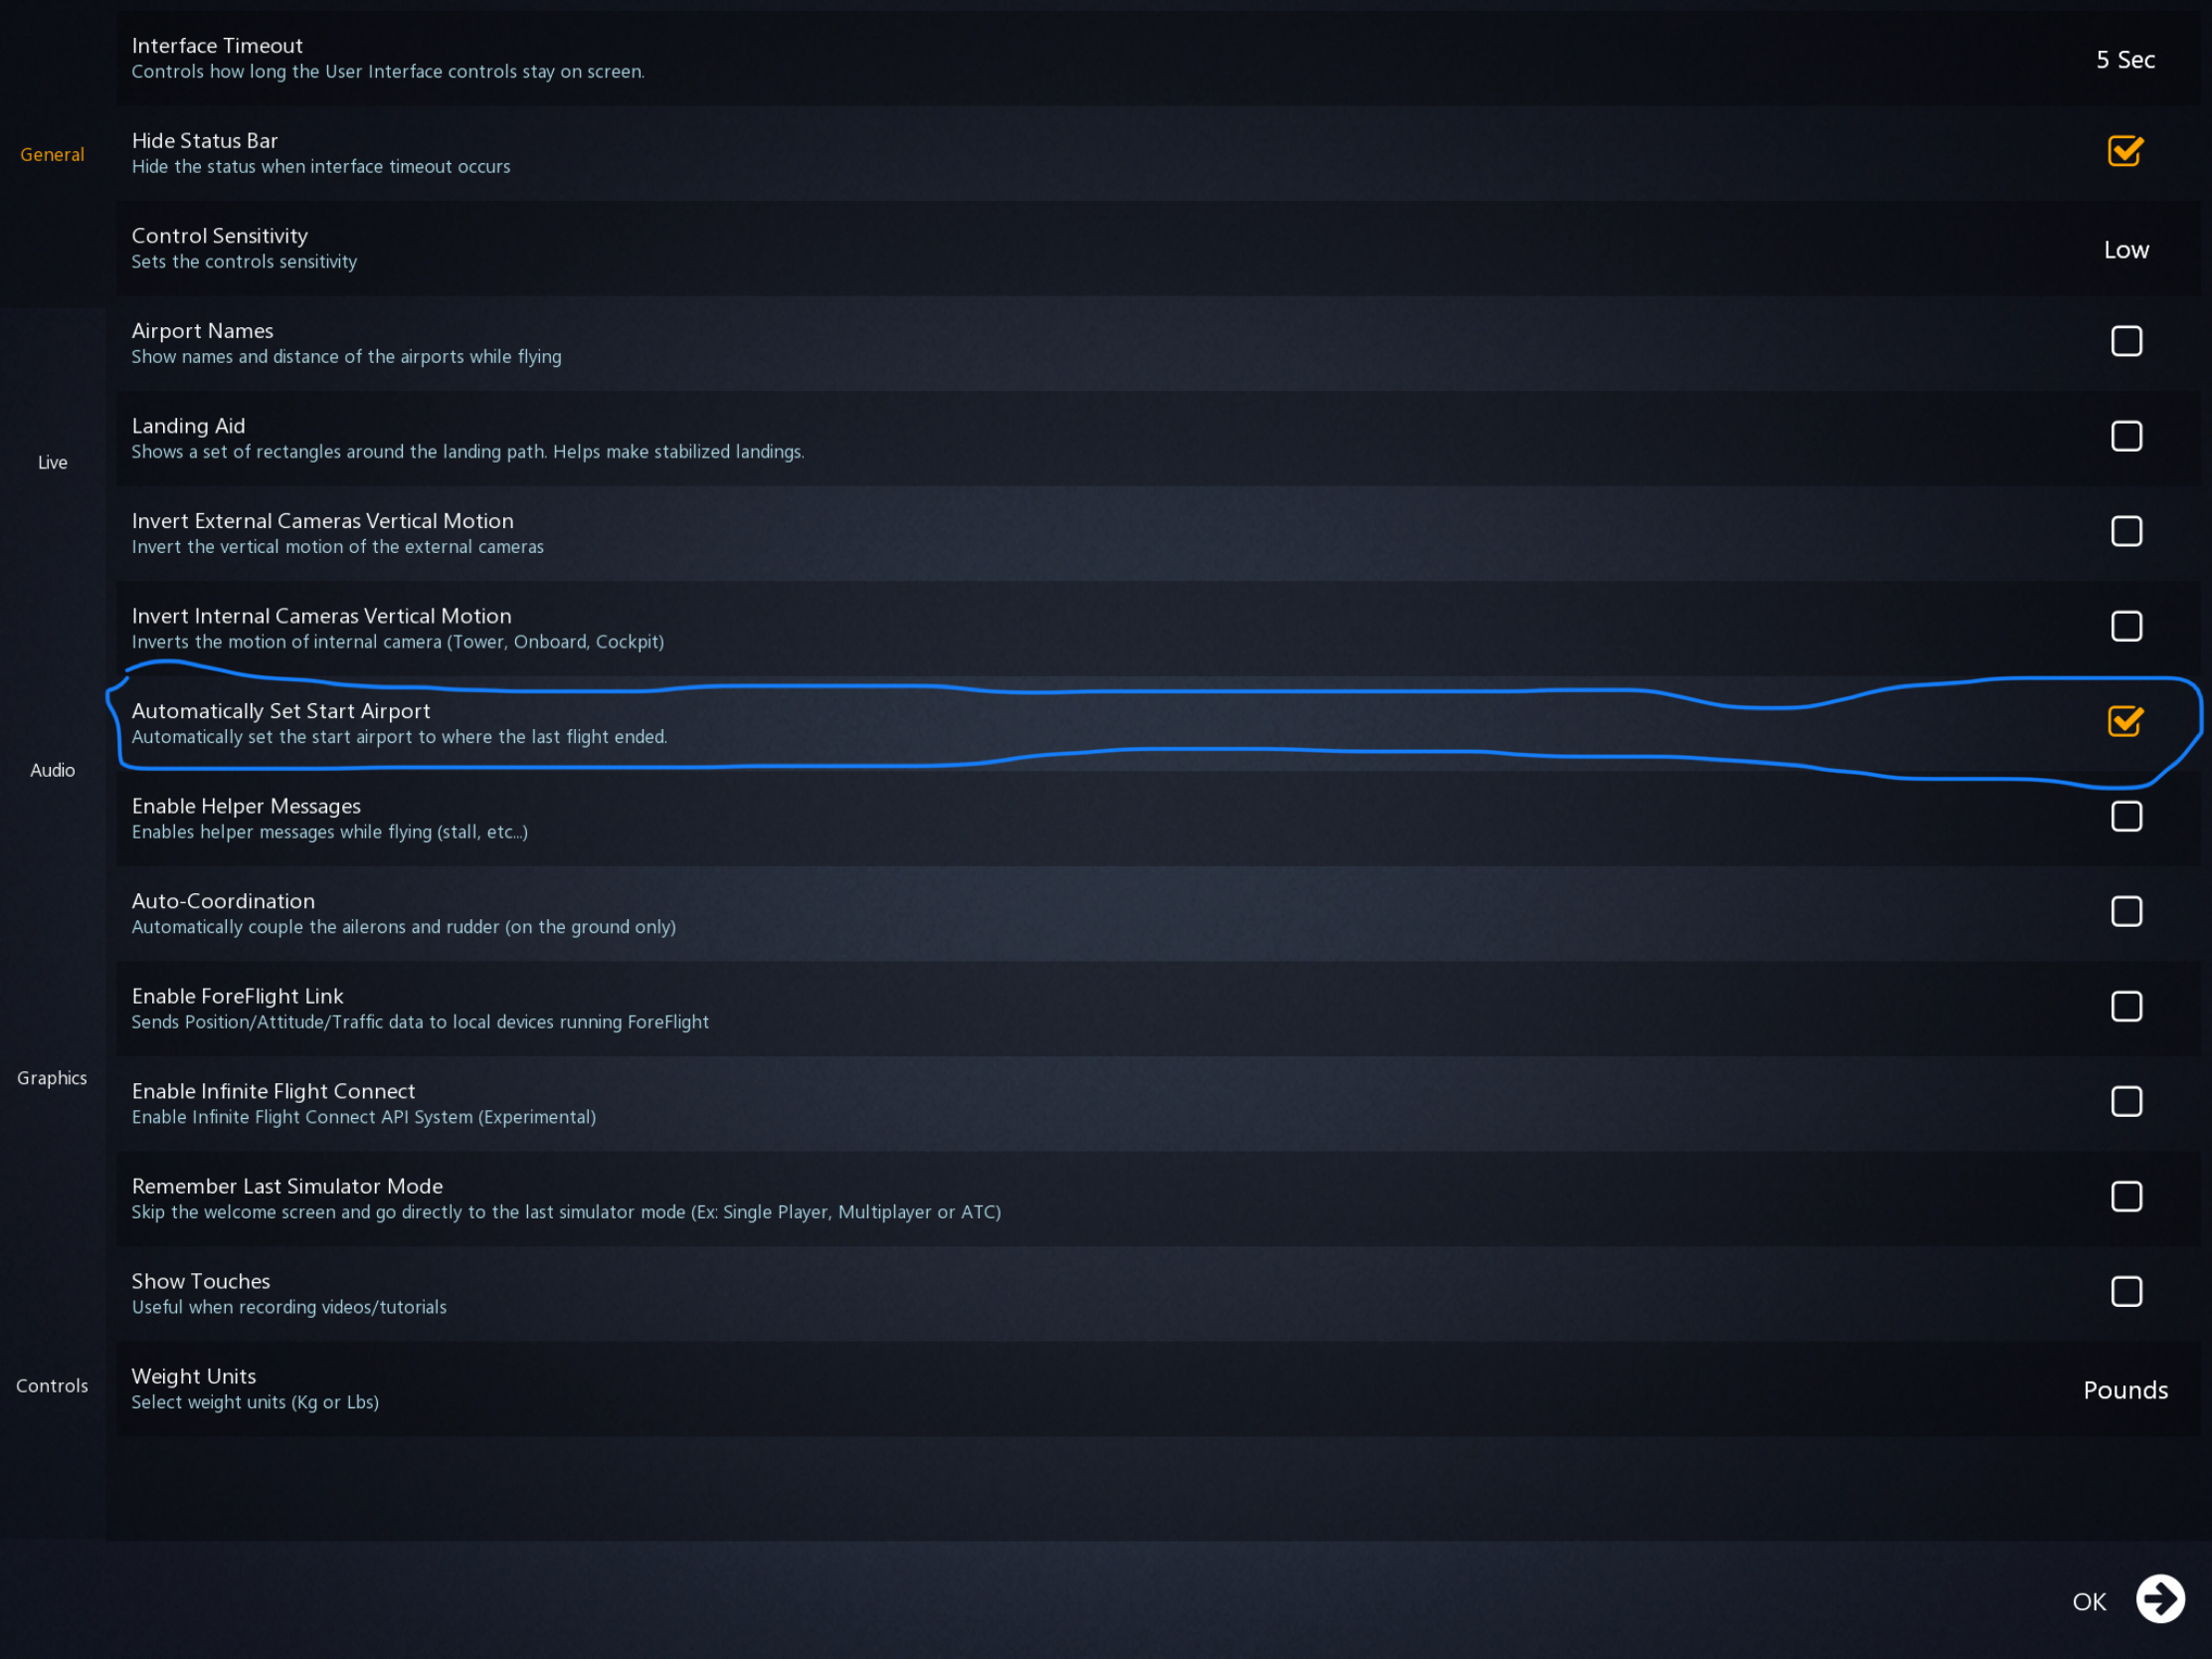
Task: Disable Automatically Set Start Airport checkbox
Action: pos(2125,721)
